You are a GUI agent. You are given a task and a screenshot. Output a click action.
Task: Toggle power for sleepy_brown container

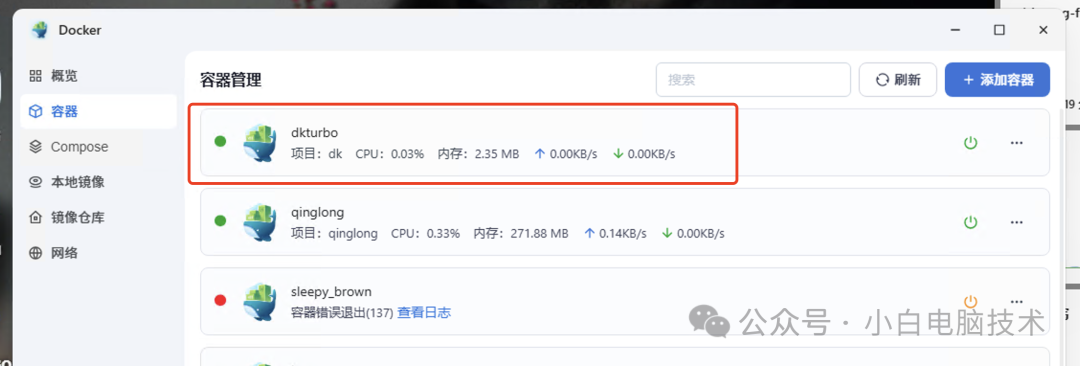click(x=970, y=302)
